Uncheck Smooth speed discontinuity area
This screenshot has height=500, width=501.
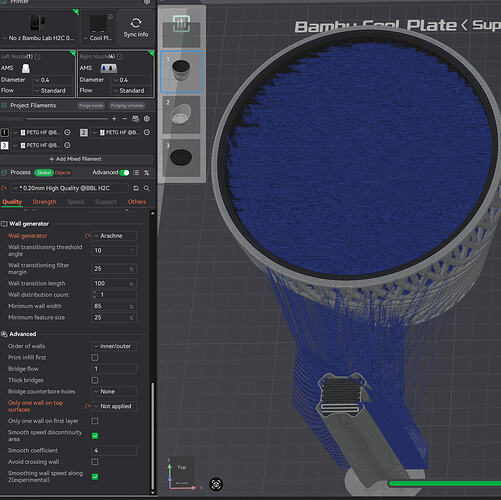click(x=95, y=436)
